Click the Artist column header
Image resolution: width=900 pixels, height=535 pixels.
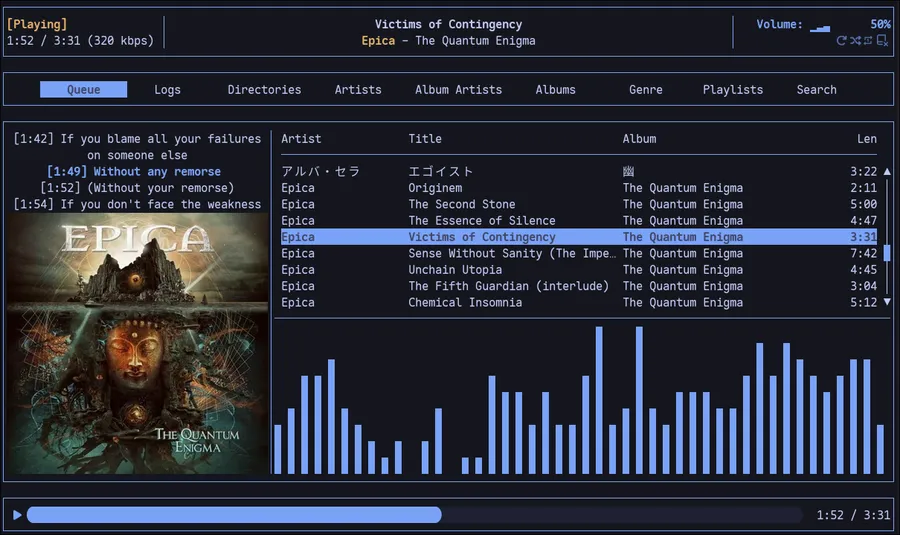click(x=301, y=139)
